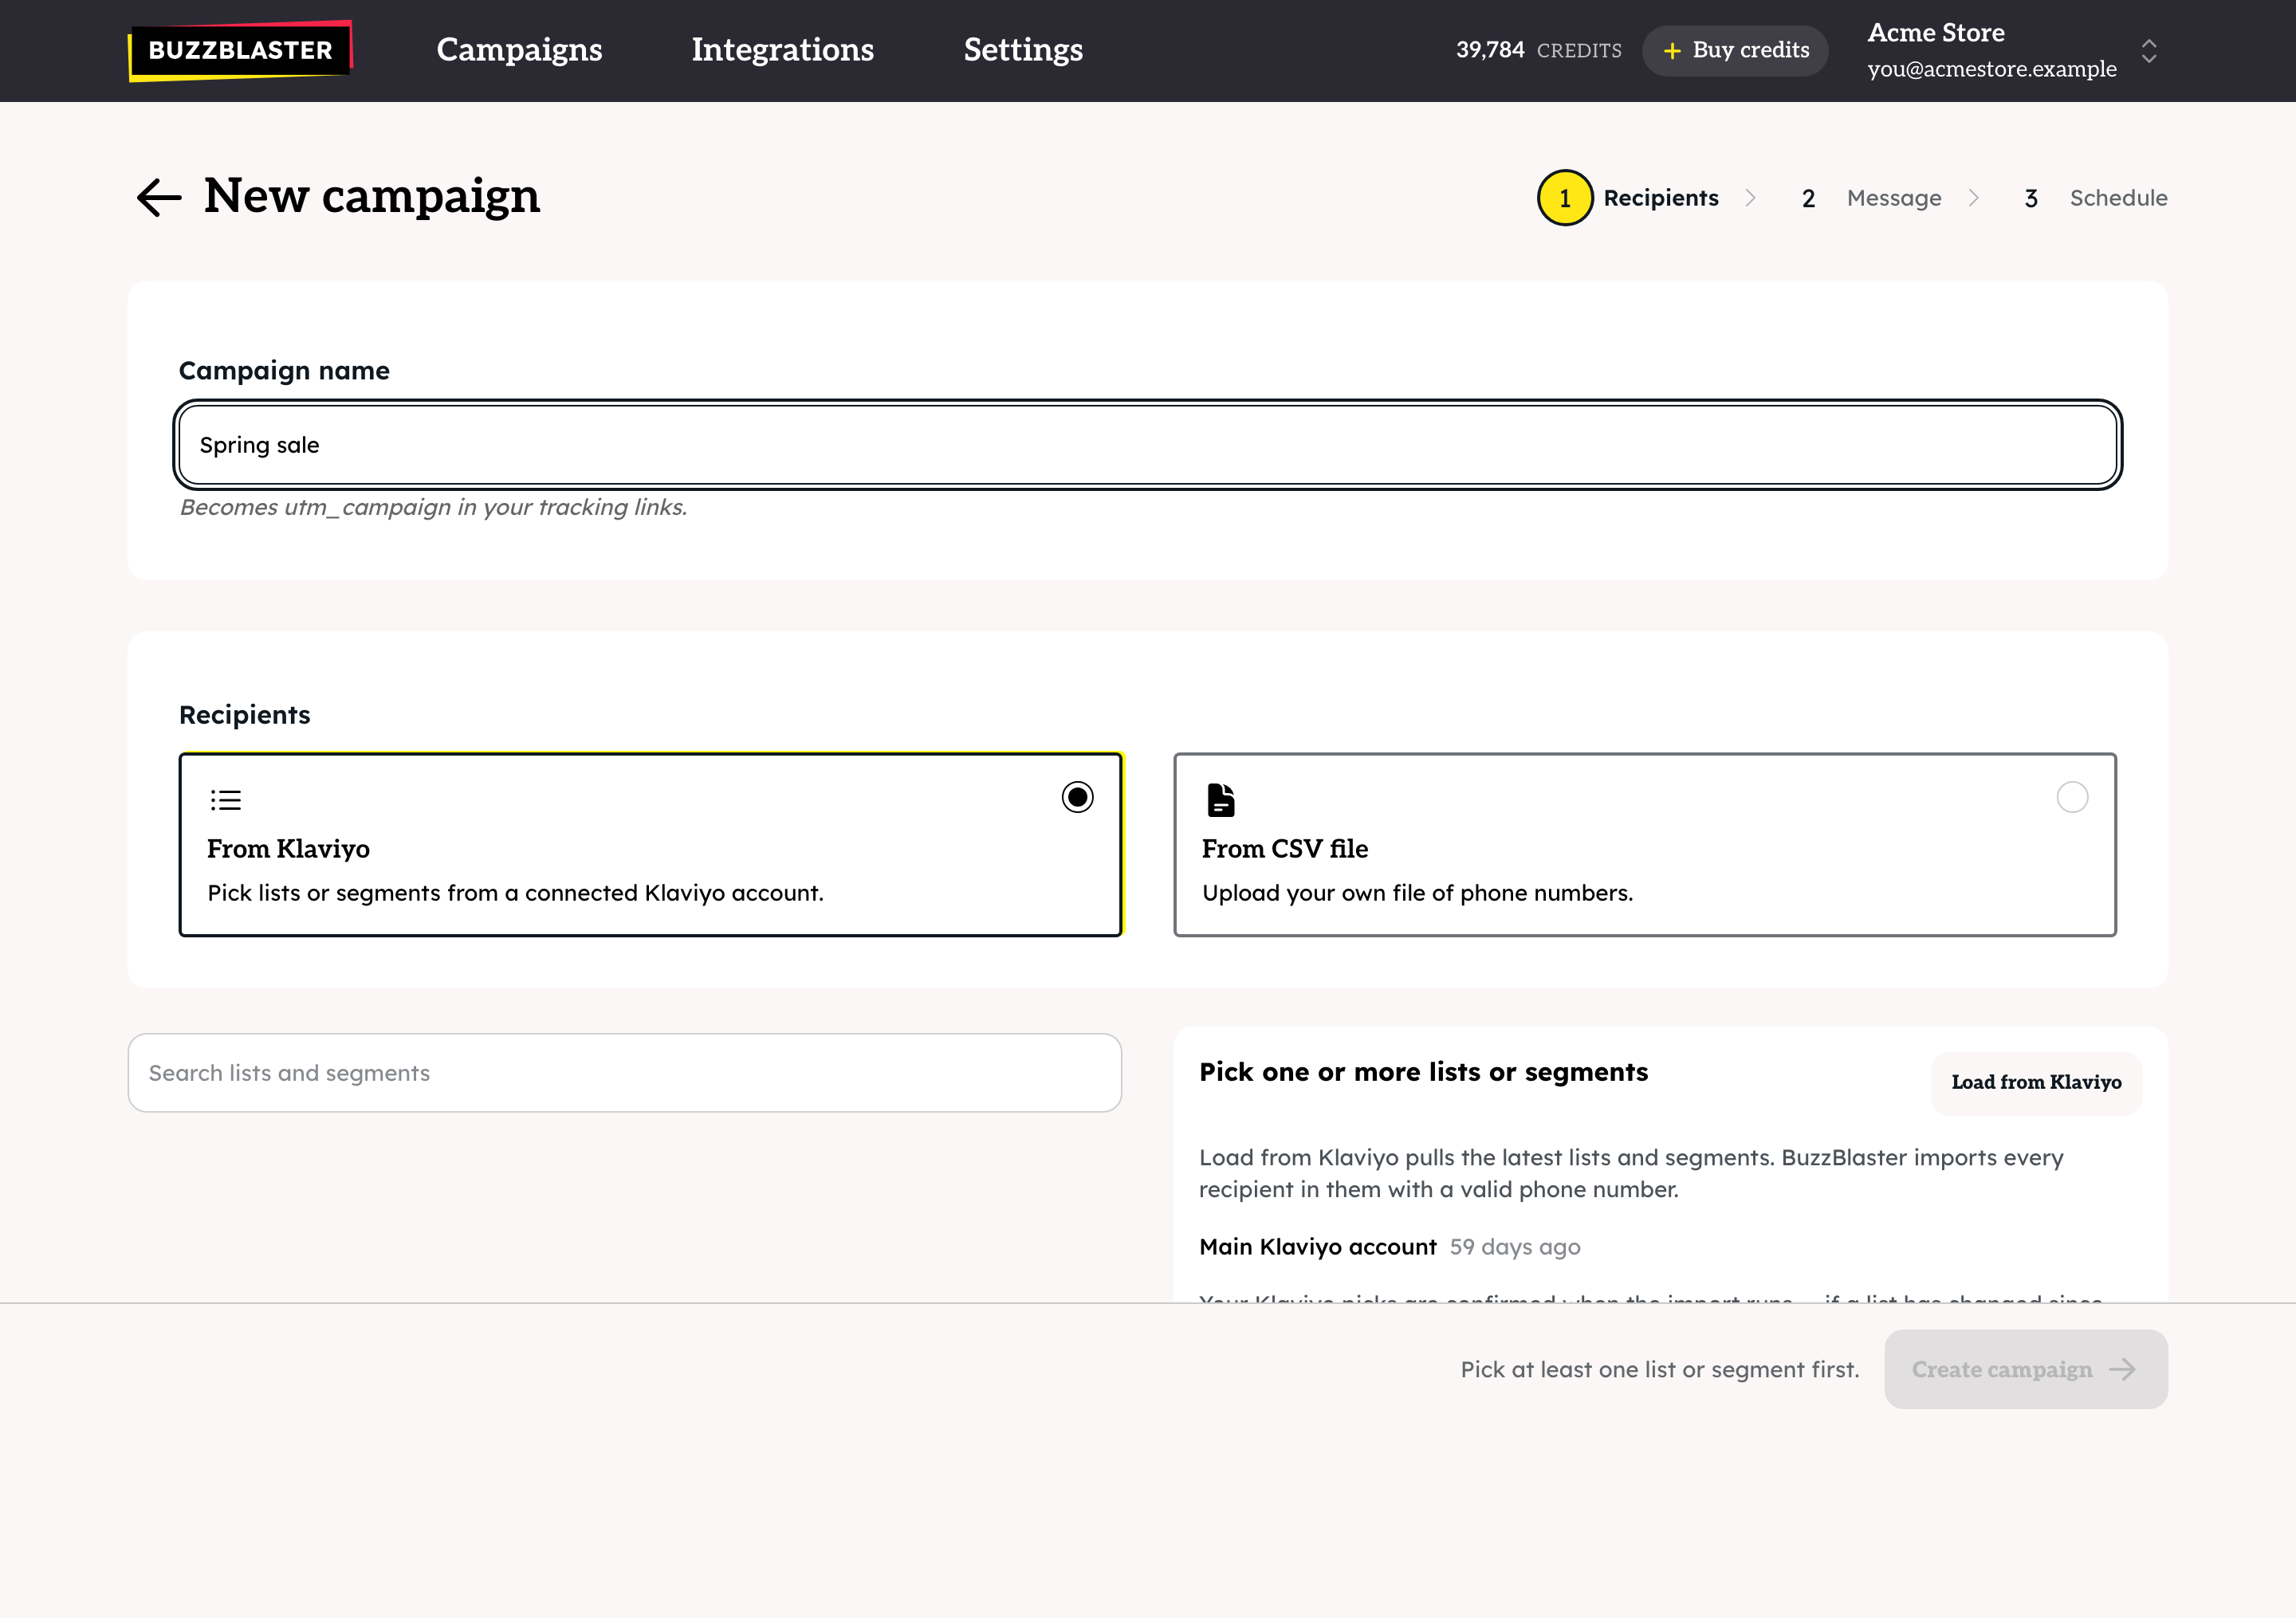2296x1618 pixels.
Task: Click the plus icon beside Buy credits
Action: [x=1672, y=51]
